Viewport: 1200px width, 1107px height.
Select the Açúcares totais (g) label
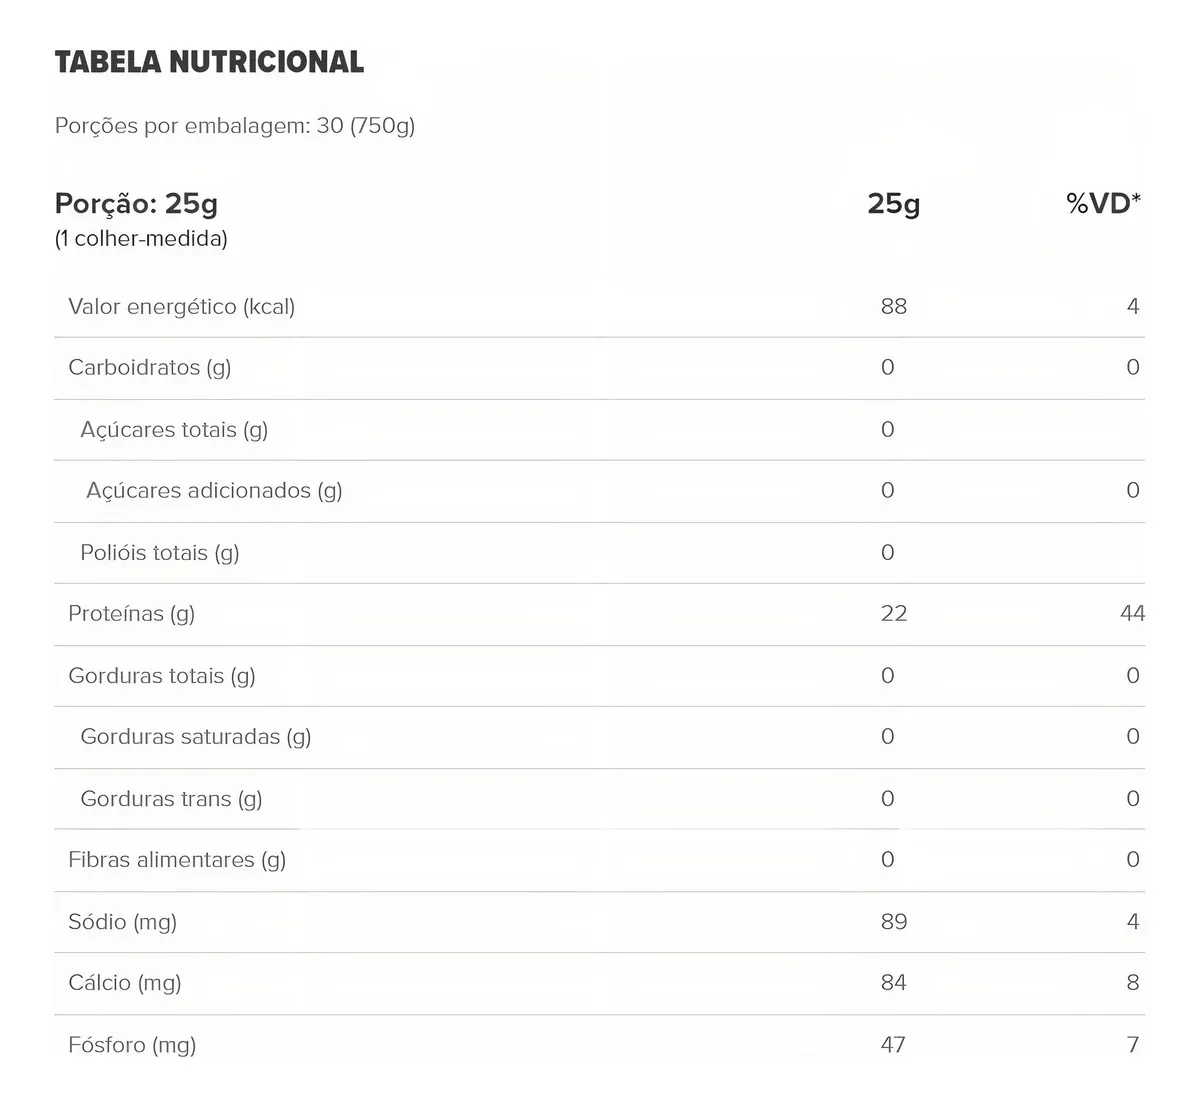point(174,430)
